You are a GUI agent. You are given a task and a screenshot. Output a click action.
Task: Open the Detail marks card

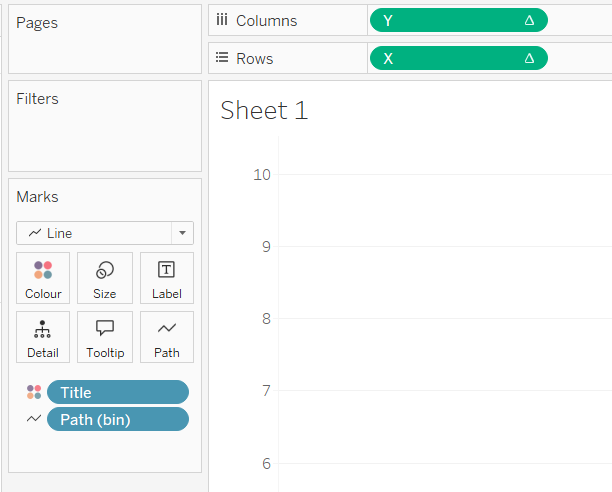(43, 337)
